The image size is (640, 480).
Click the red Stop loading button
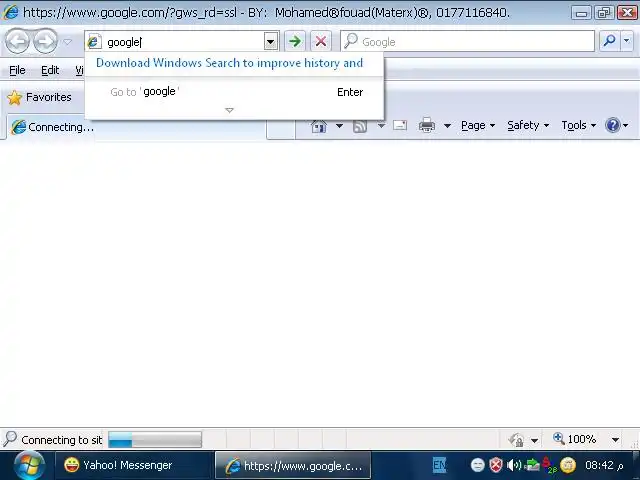[x=321, y=41]
